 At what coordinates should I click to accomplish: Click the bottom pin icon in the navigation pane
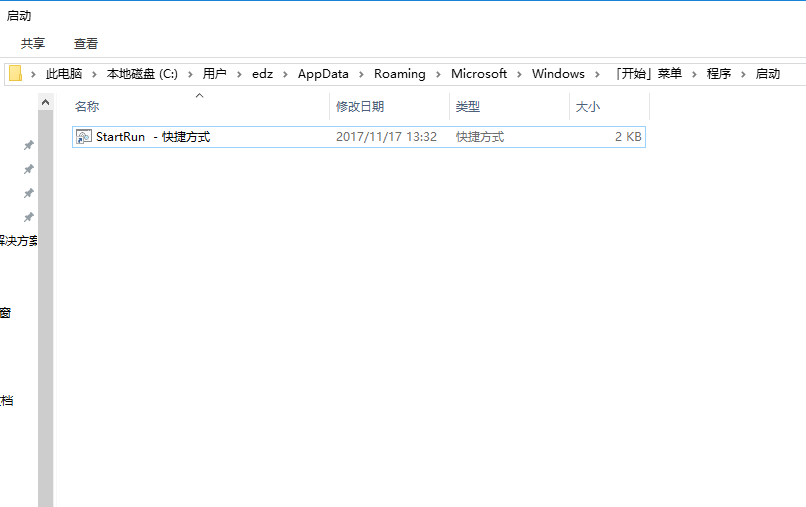(29, 217)
